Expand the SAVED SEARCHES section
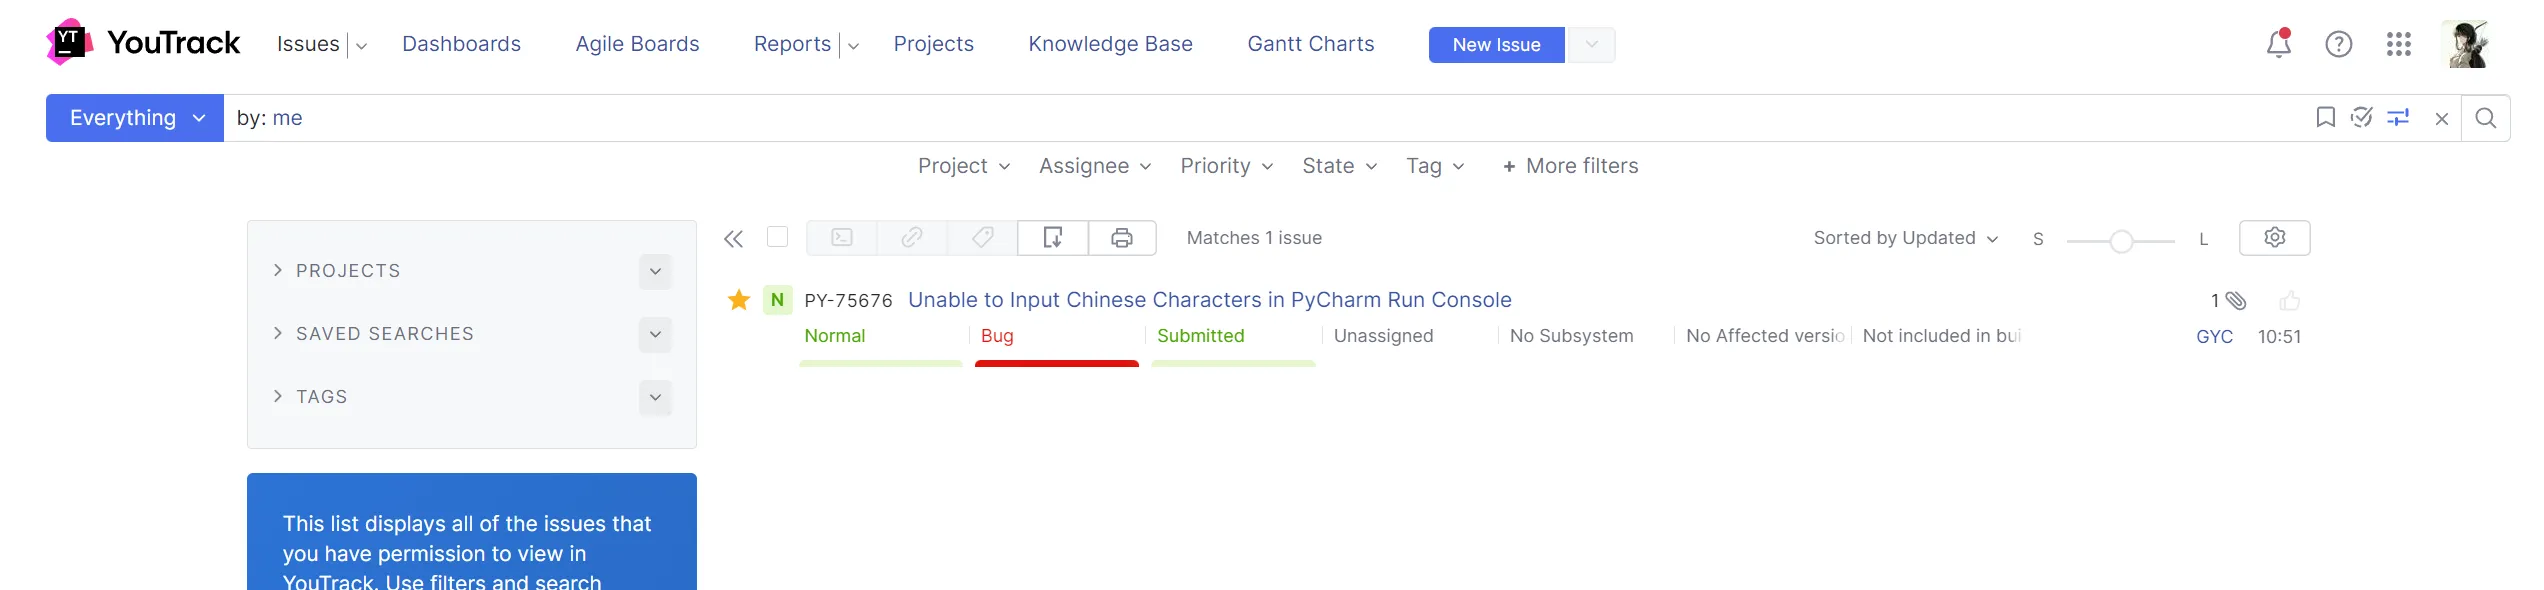 click(x=384, y=334)
